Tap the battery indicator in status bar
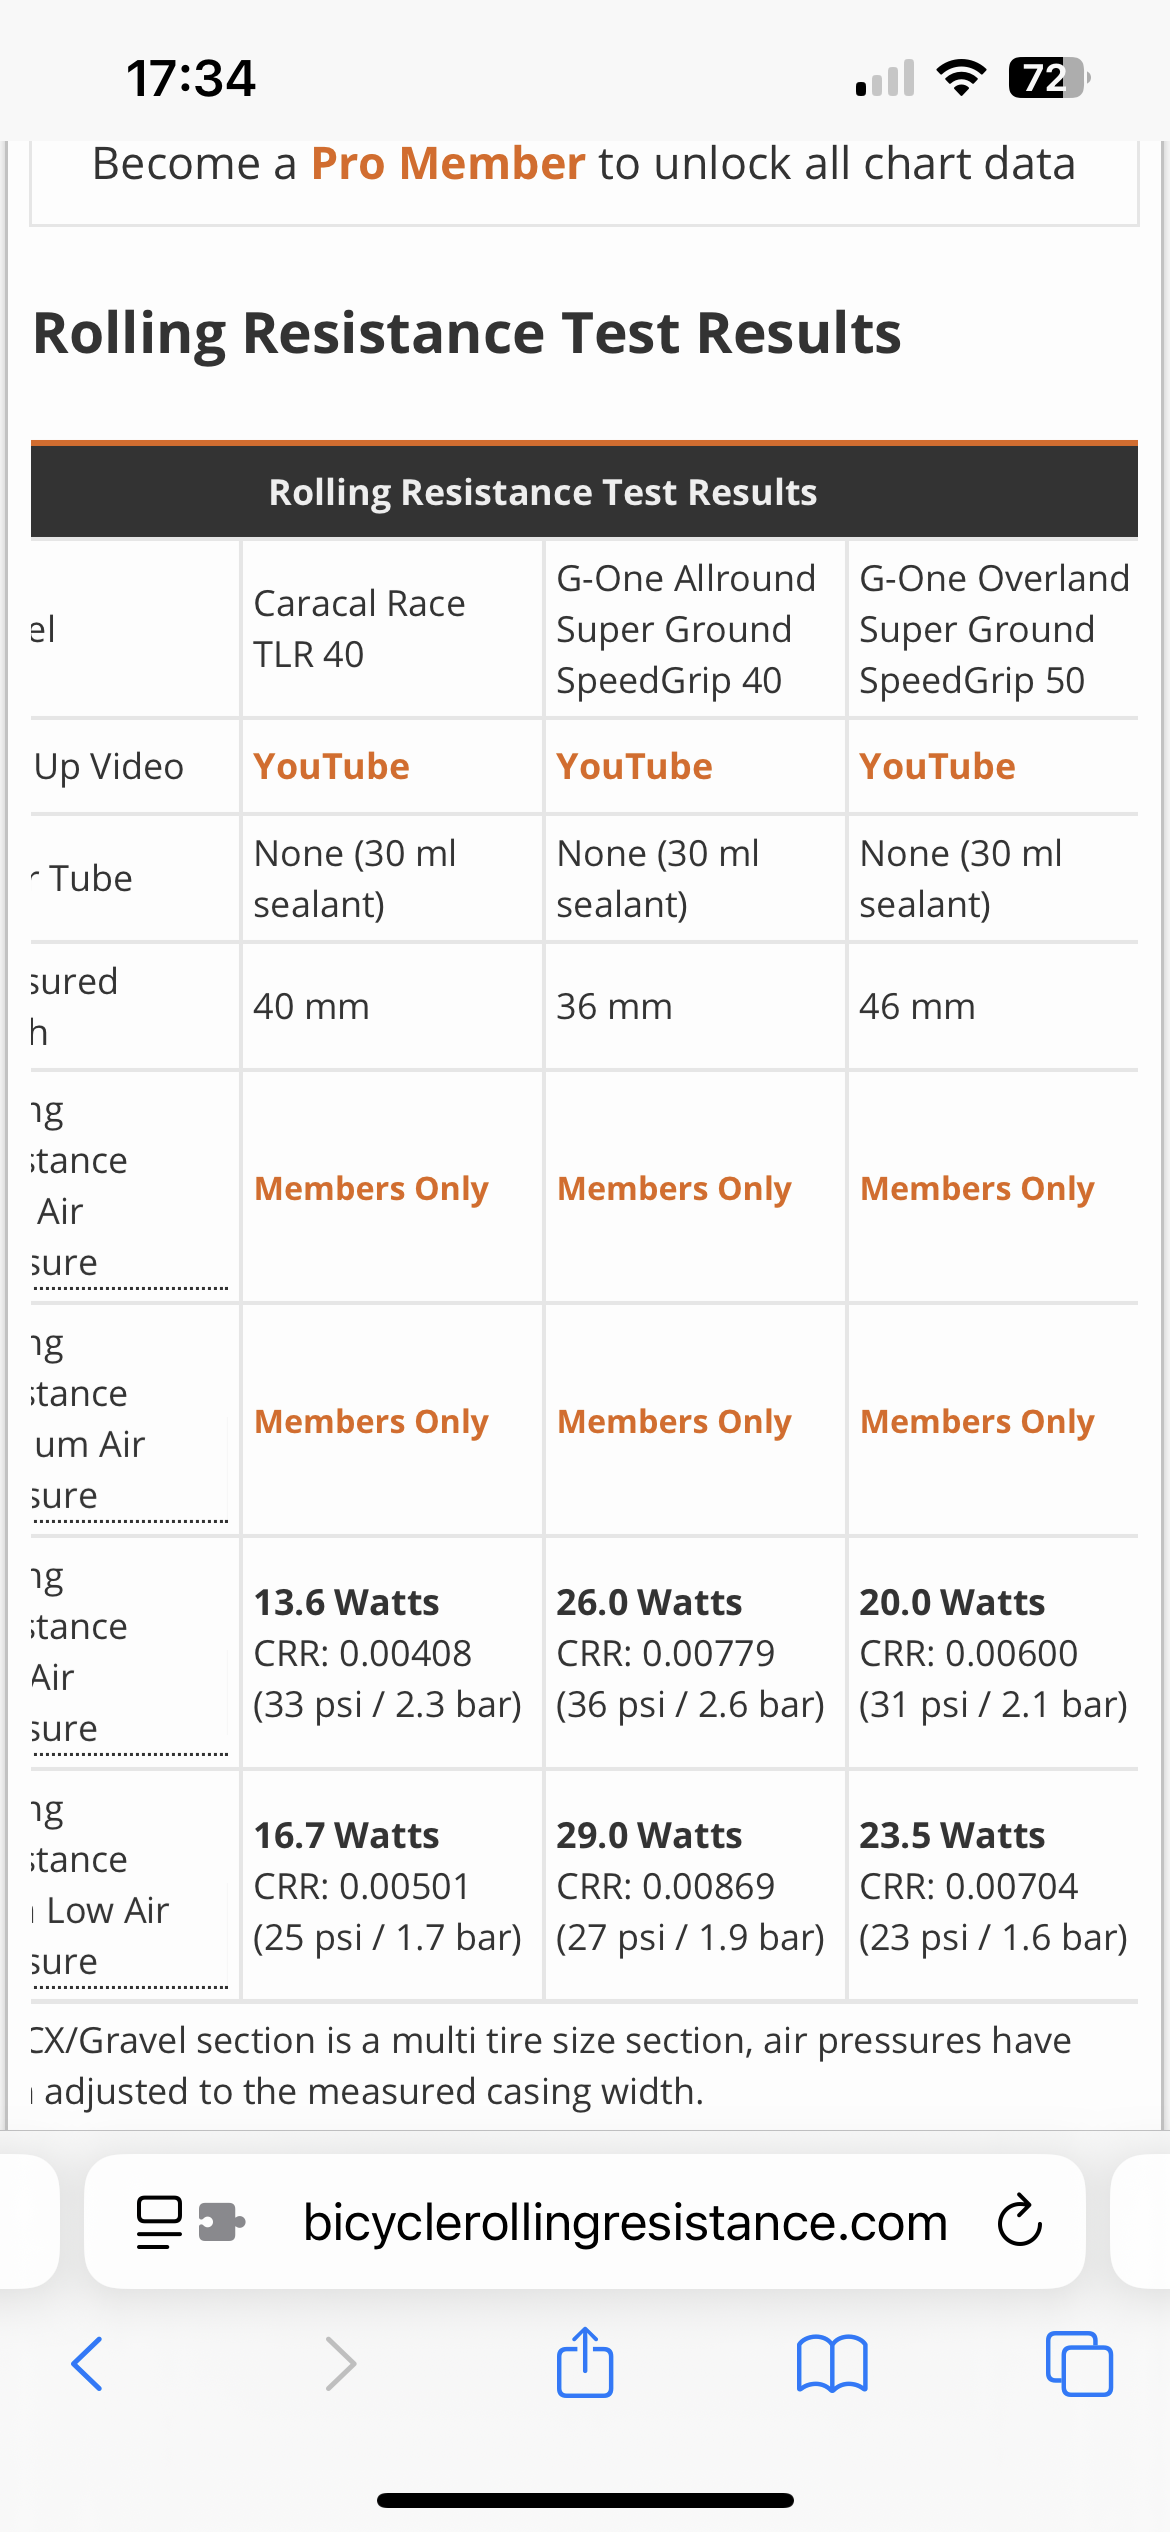 pos(1048,78)
